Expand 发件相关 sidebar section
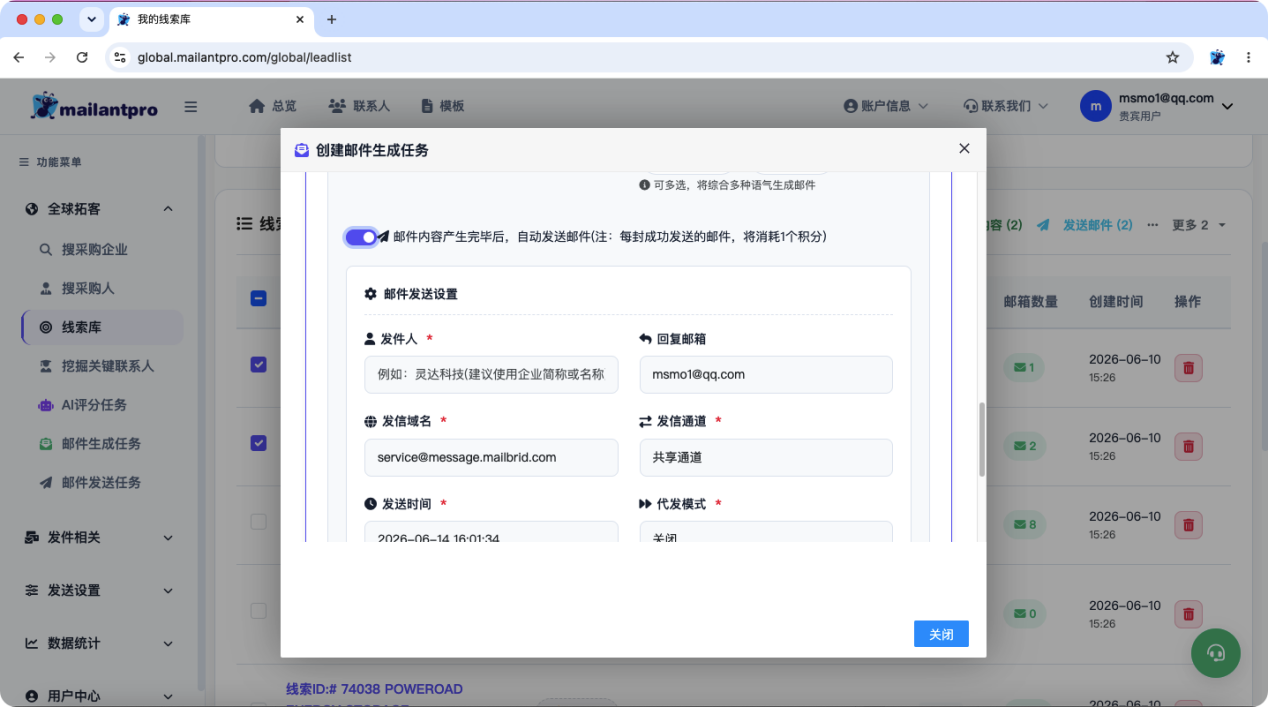 (x=100, y=537)
